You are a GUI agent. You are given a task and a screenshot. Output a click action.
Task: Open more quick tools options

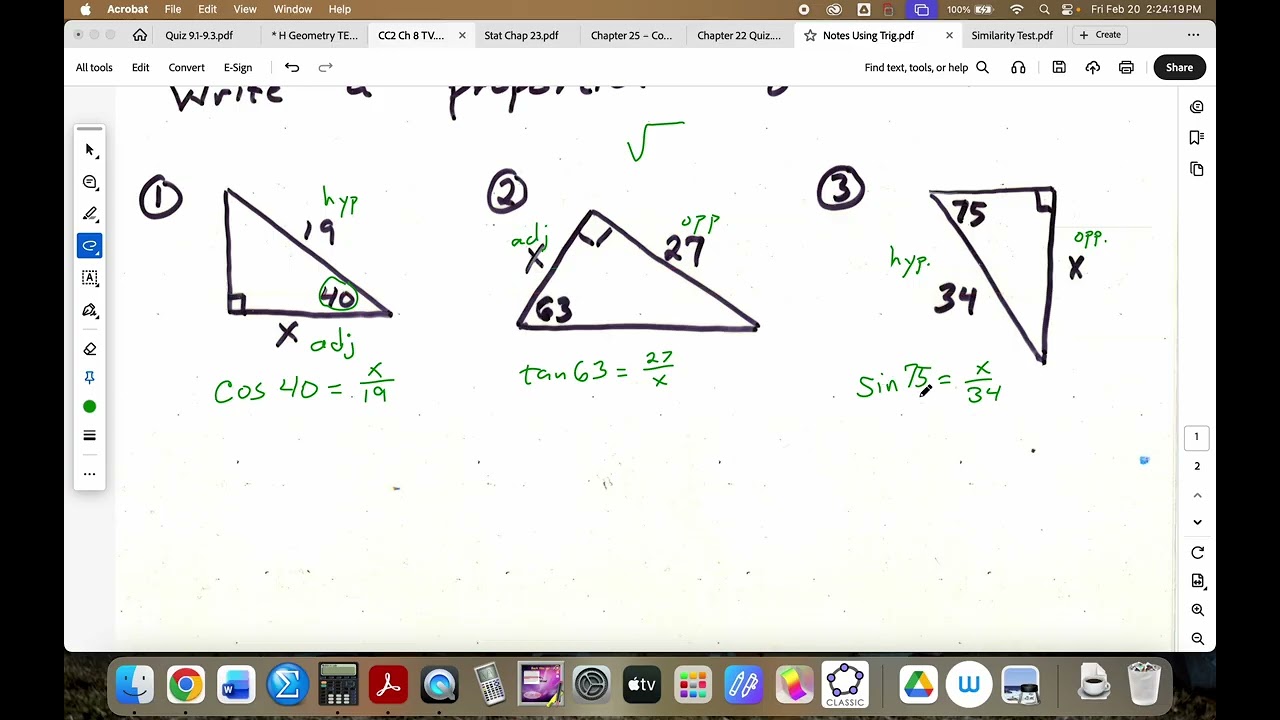click(90, 474)
